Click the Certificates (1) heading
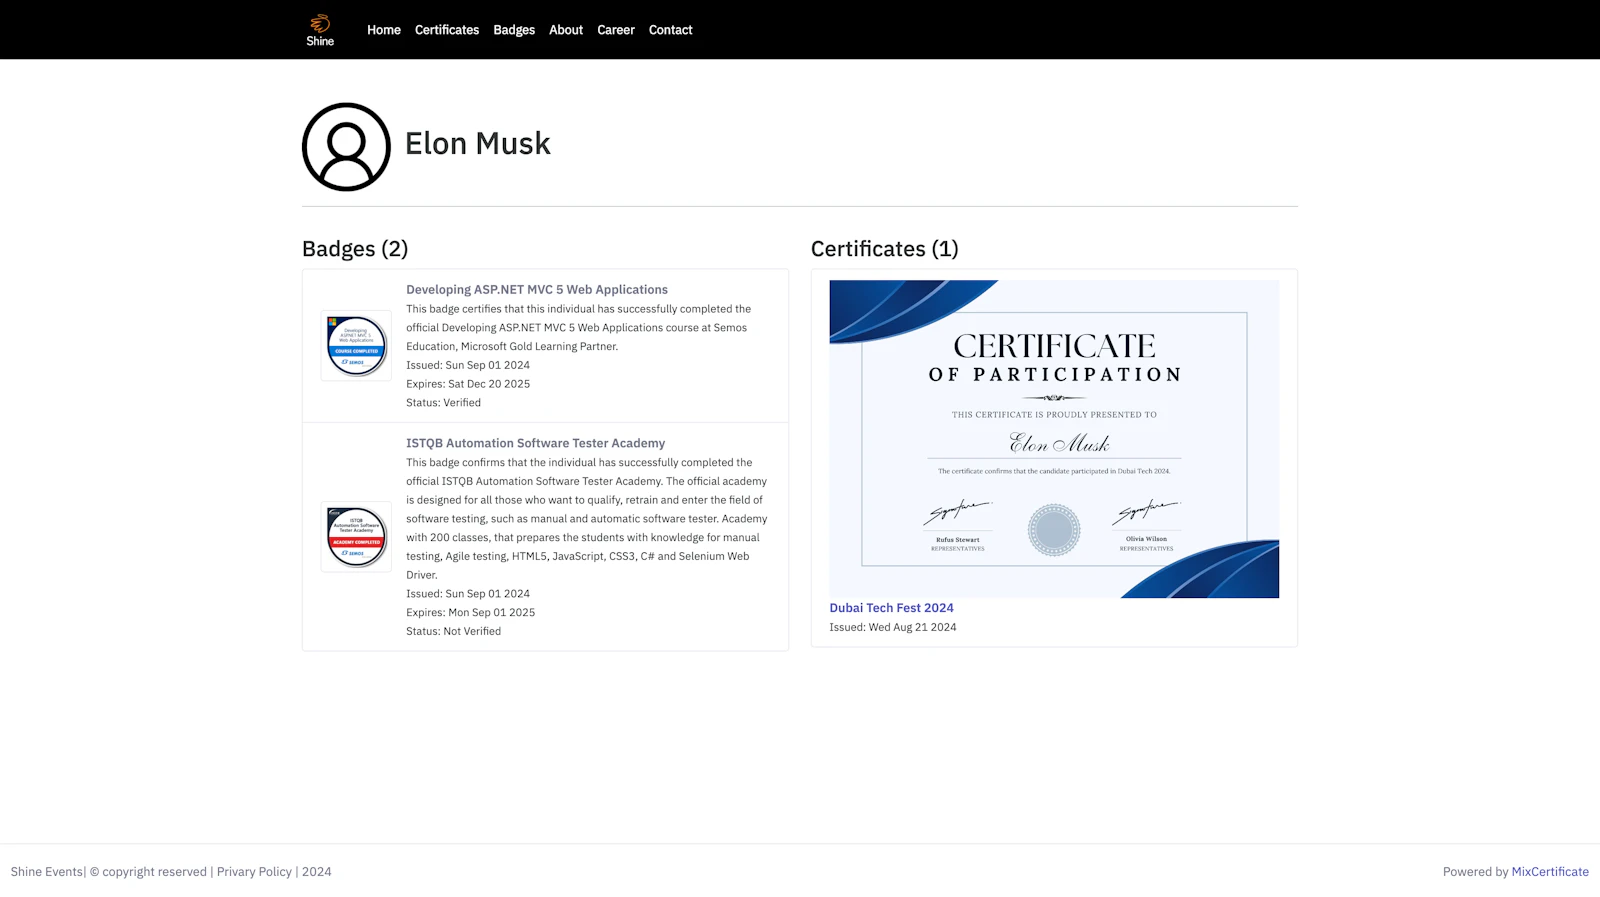The image size is (1600, 897). coord(884,249)
